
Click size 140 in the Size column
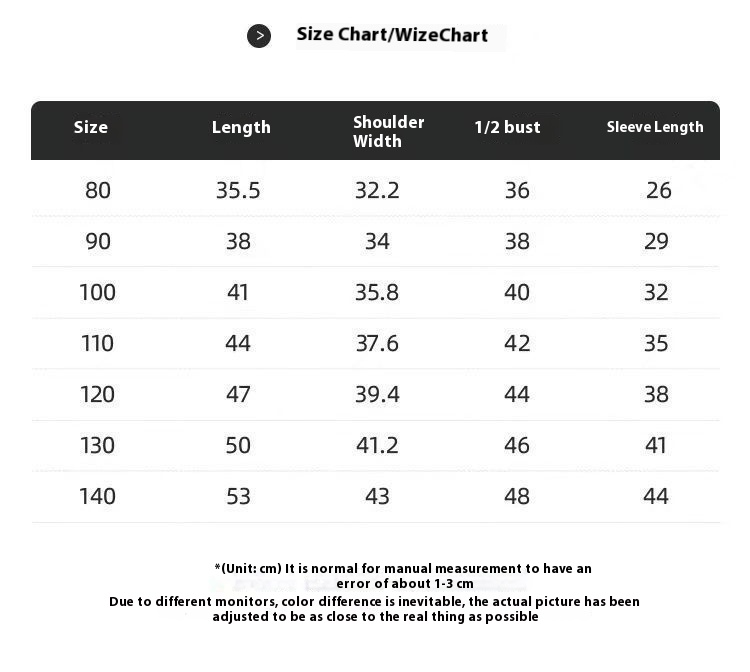tap(98, 496)
